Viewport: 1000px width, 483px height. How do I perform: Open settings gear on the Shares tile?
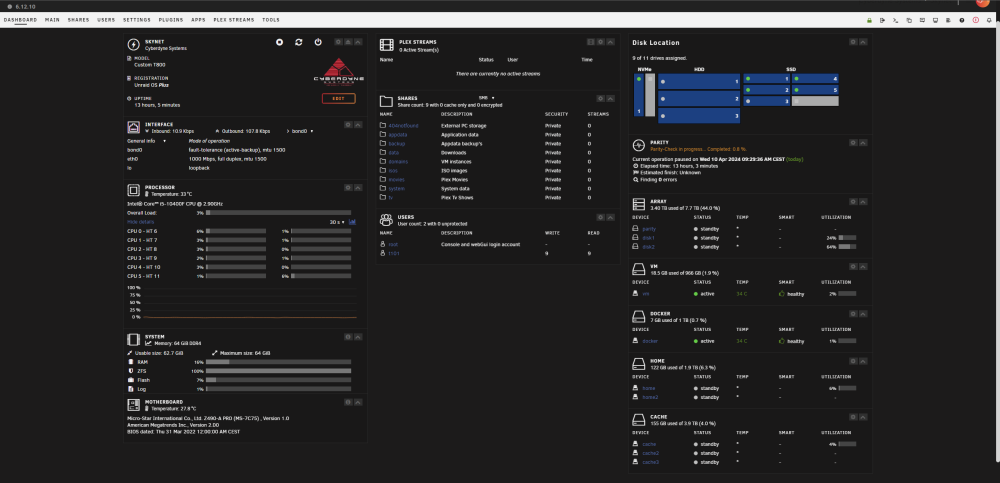tap(601, 99)
